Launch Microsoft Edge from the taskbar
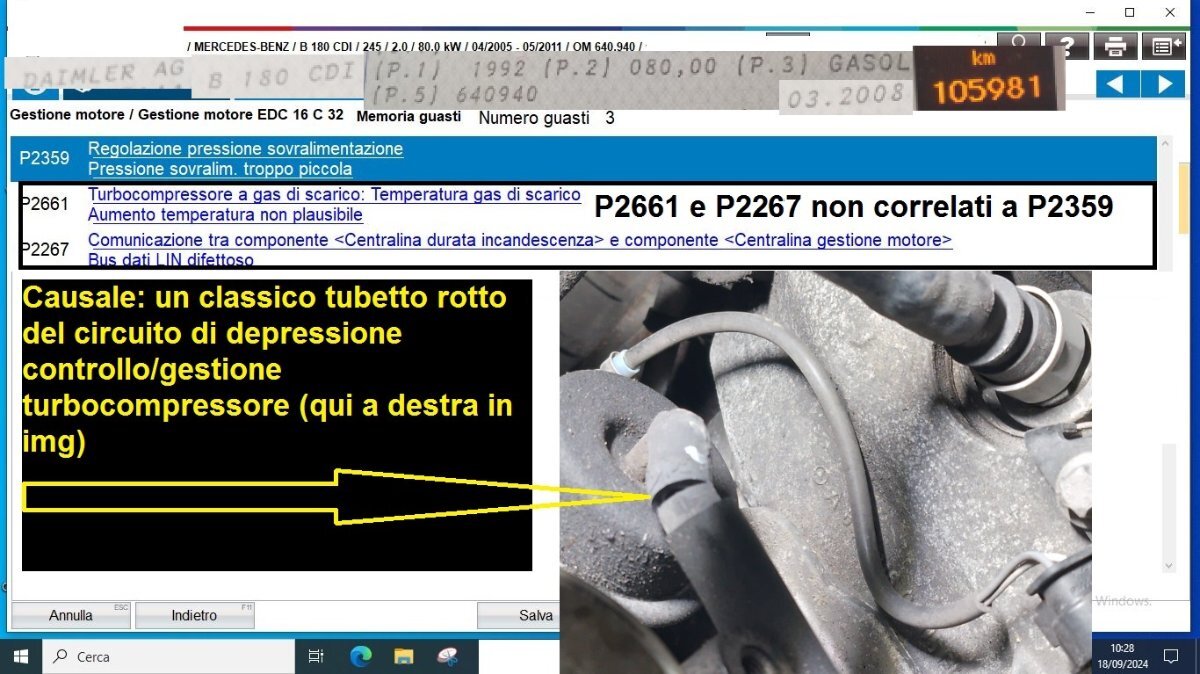 pyautogui.click(x=361, y=656)
